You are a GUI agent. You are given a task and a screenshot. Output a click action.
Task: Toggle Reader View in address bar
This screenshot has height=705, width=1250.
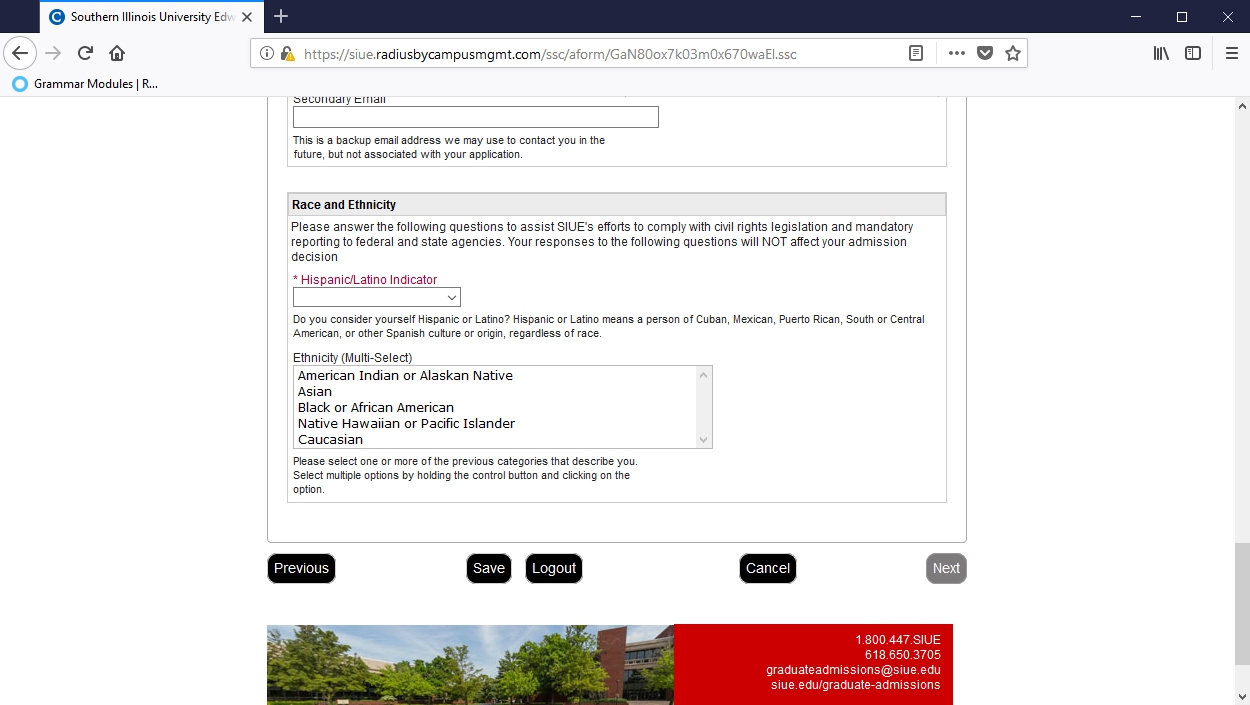(915, 53)
